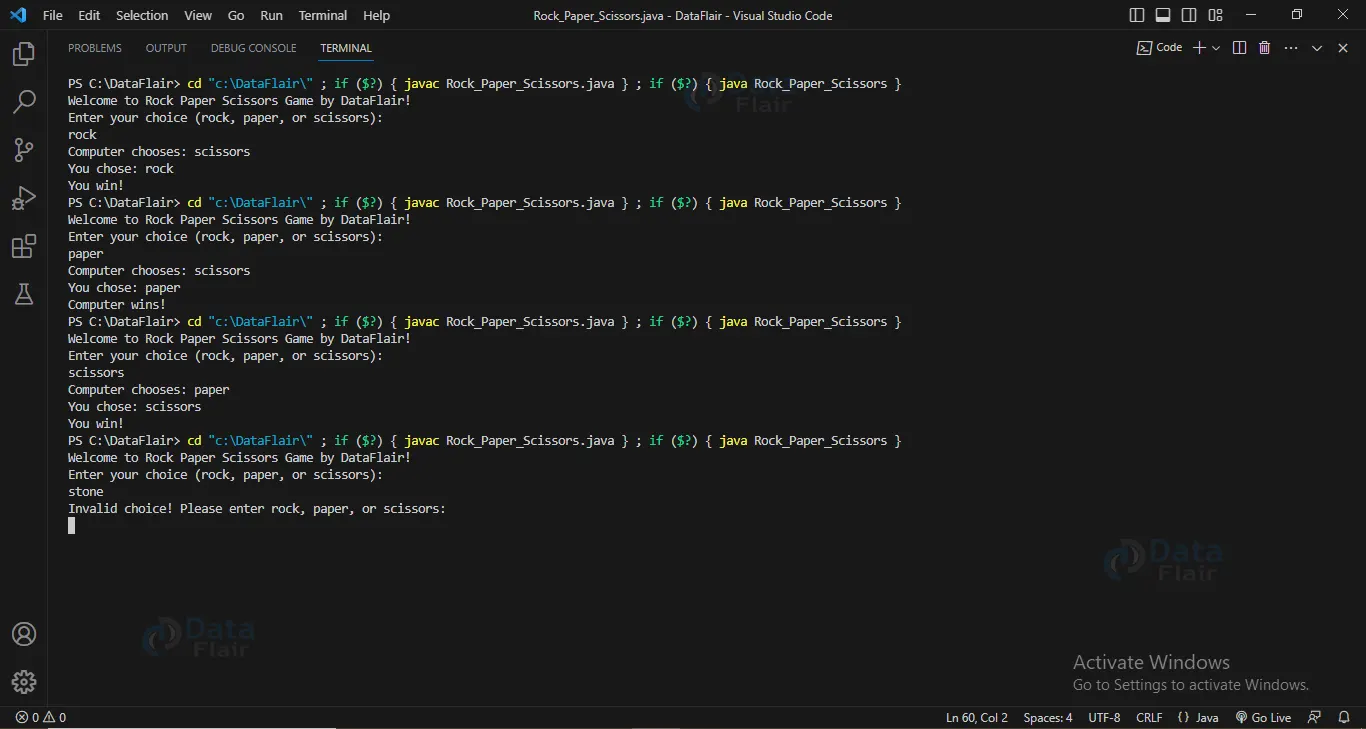Open the Go menu

point(236,15)
